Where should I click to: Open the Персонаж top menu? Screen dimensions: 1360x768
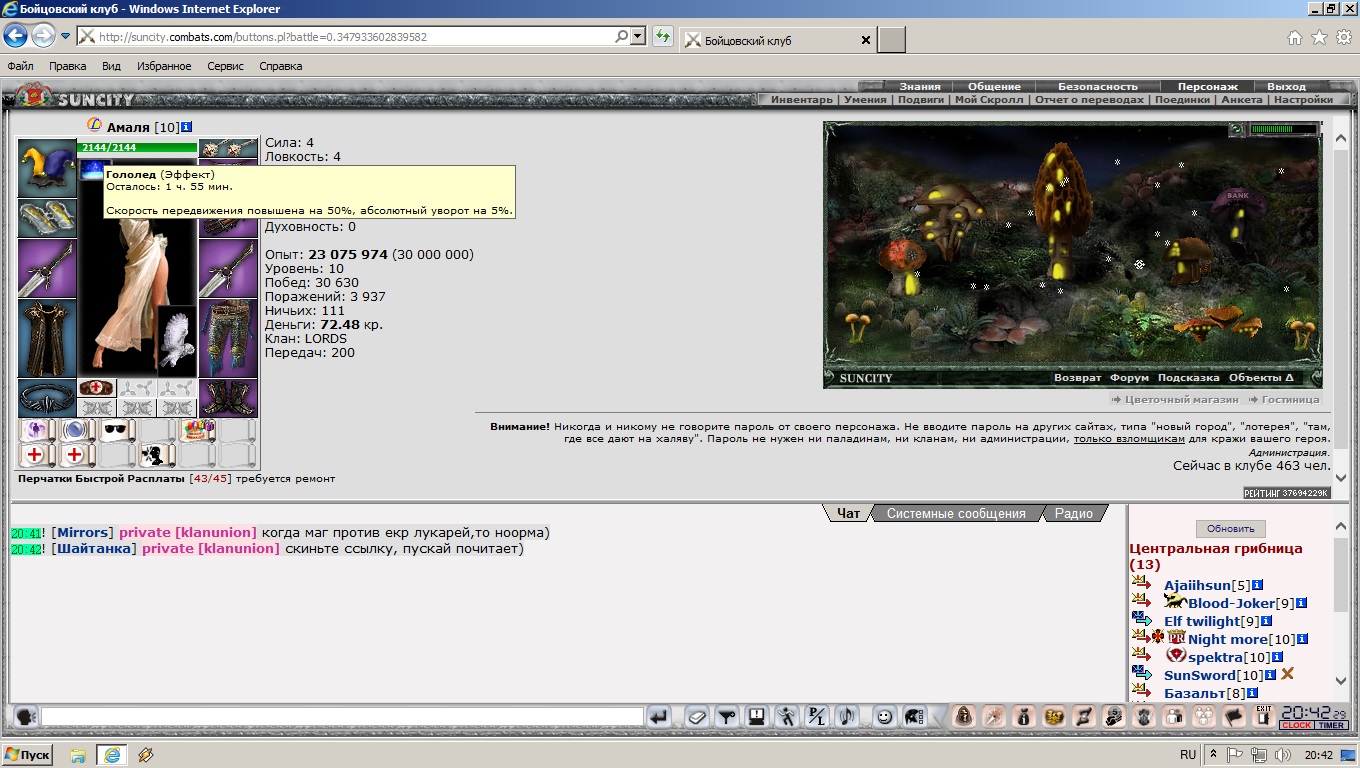[x=1207, y=86]
